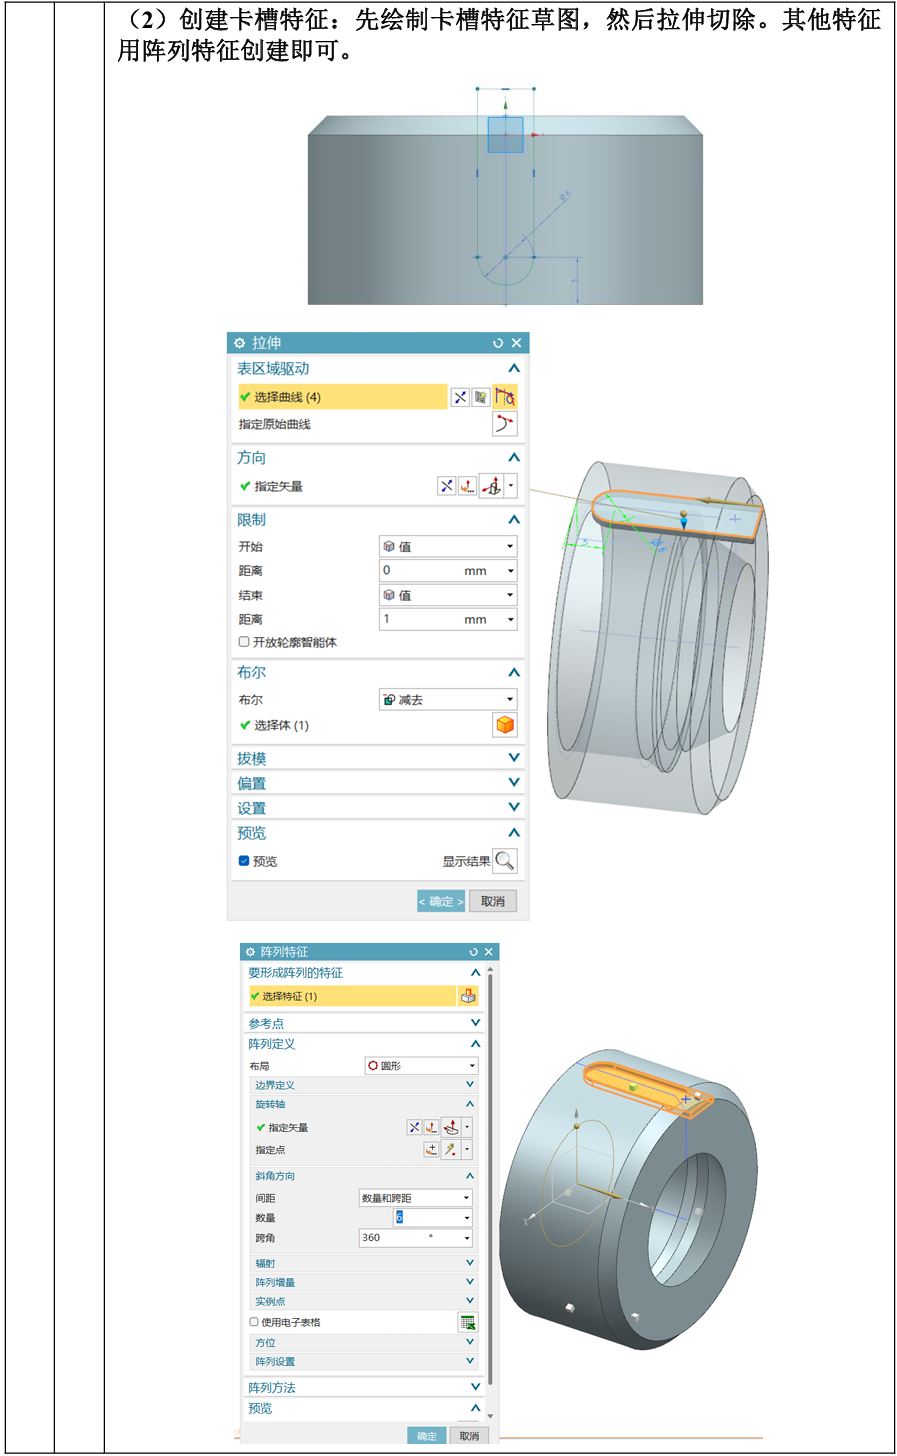Click the 跨角 field showing 360
Screen dimensions: 897x1456
tap(415, 1238)
